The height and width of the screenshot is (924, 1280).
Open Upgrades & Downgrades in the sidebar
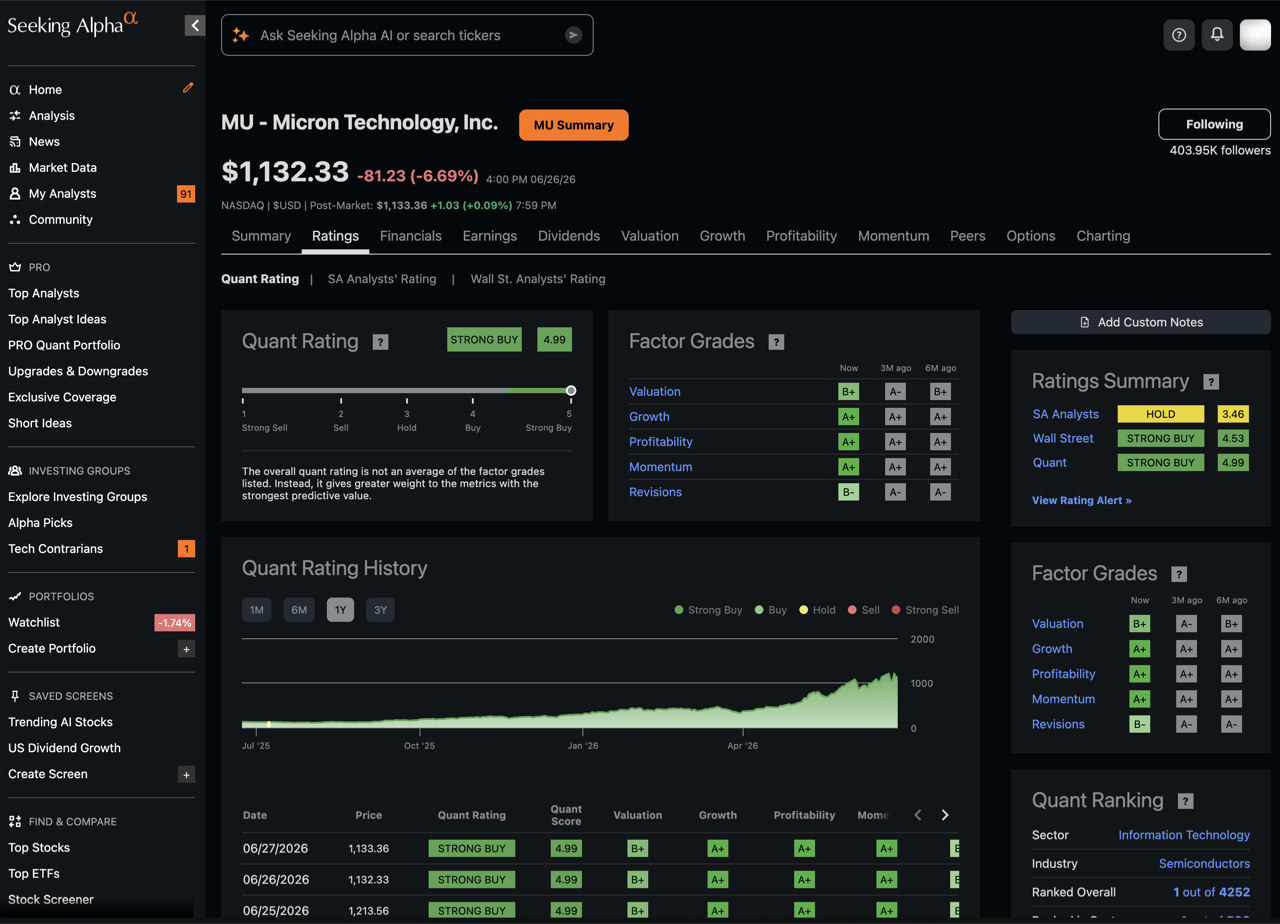(x=78, y=371)
